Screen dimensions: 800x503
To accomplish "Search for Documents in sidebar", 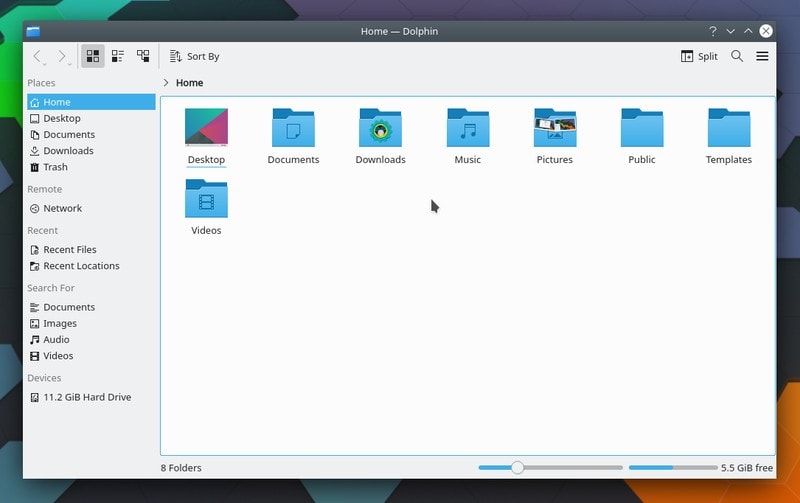I will tap(91, 308).
